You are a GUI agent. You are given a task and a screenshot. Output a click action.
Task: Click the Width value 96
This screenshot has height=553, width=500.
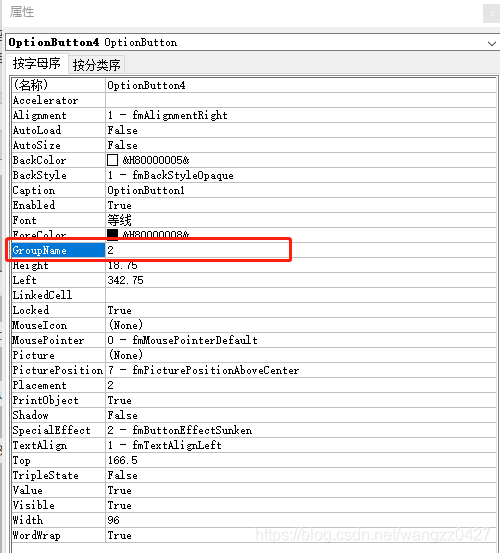click(114, 520)
